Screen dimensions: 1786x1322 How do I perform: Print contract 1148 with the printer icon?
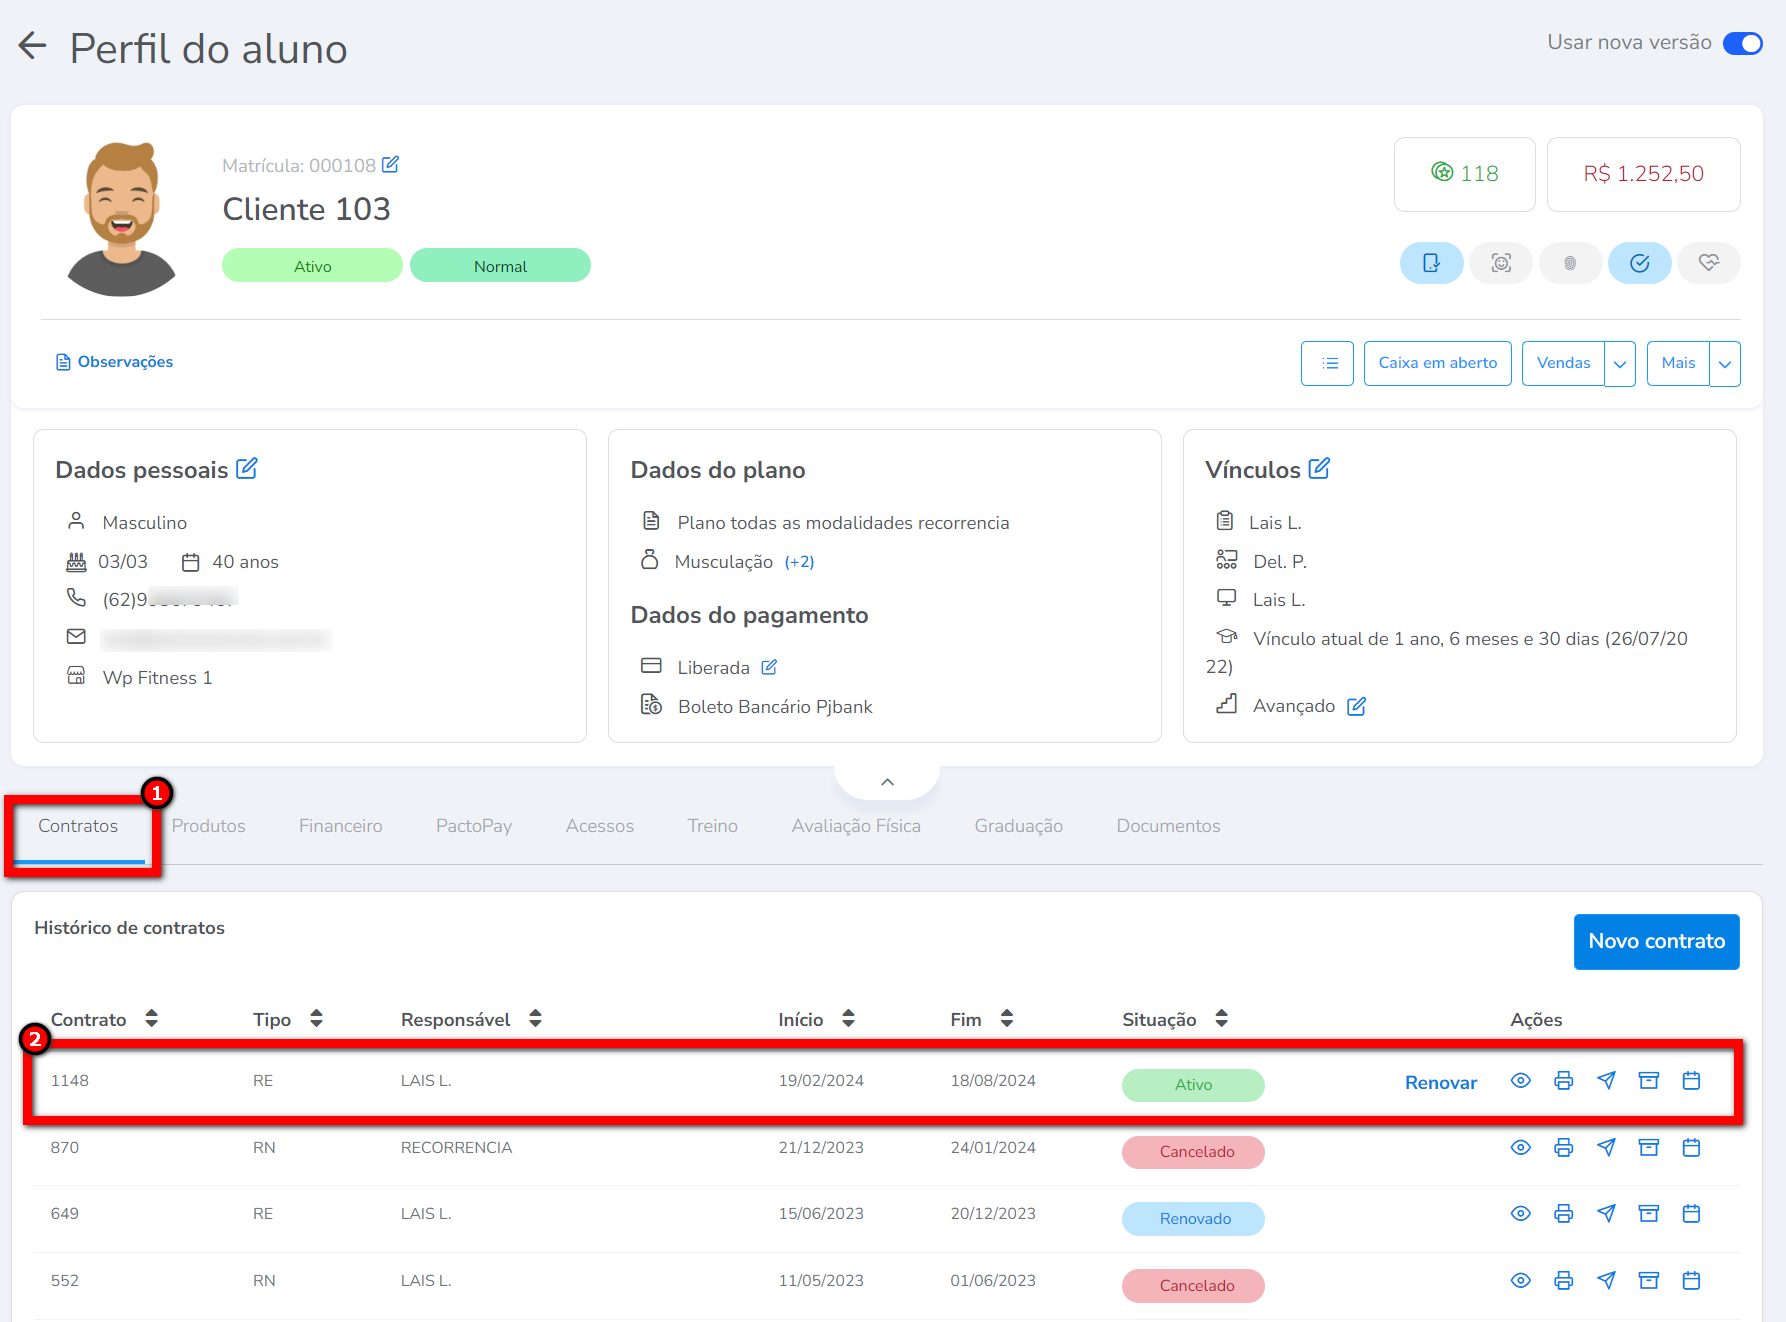point(1563,1081)
